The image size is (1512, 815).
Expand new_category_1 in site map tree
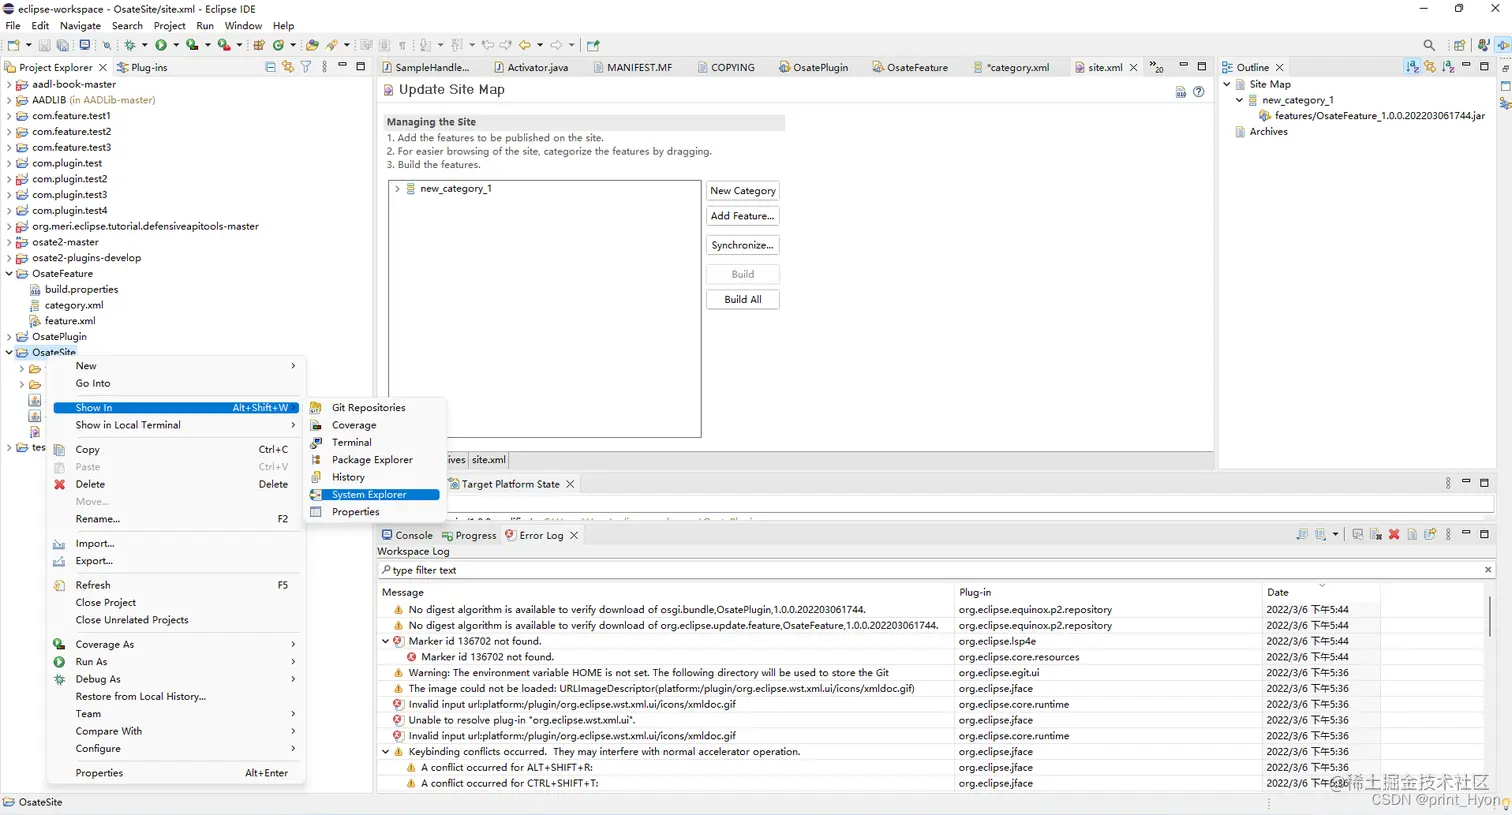[x=397, y=189]
